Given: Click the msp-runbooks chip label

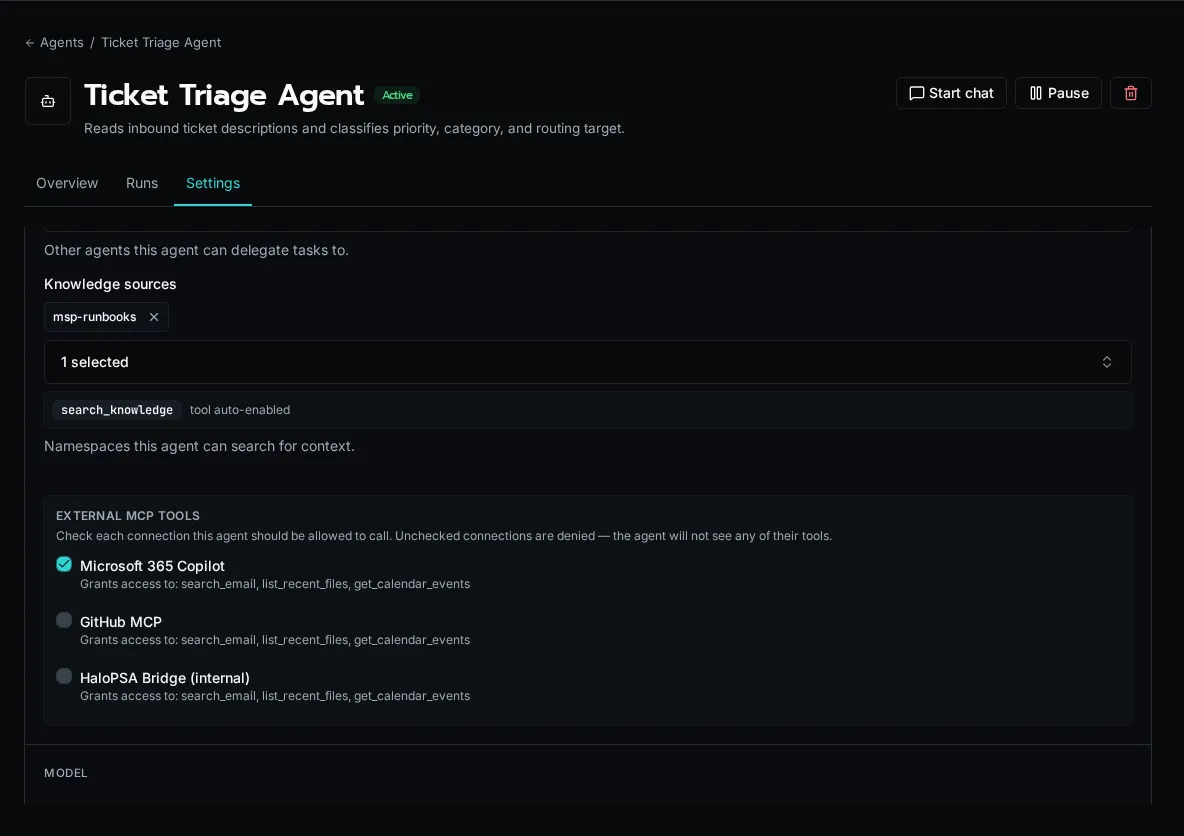Looking at the screenshot, I should 94,317.
